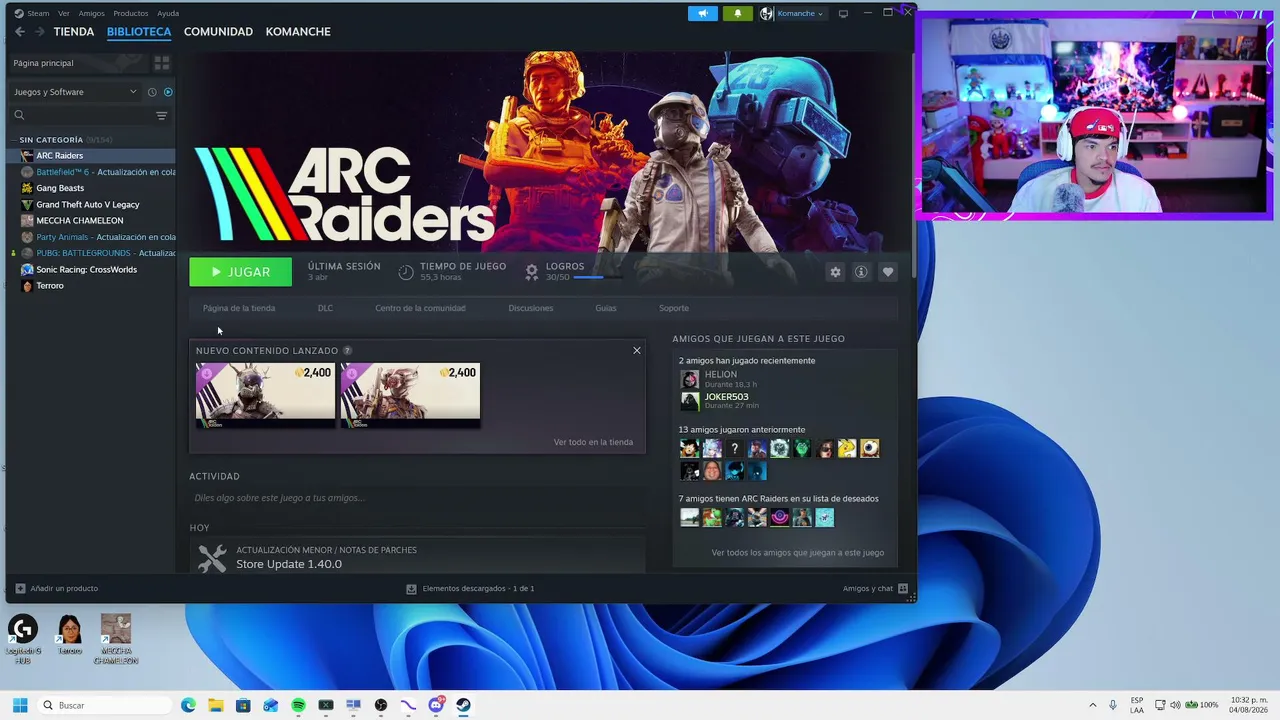1280x720 pixels.
Task: Open Store Update 1.40.0 patch notes
Action: pyautogui.click(x=289, y=564)
